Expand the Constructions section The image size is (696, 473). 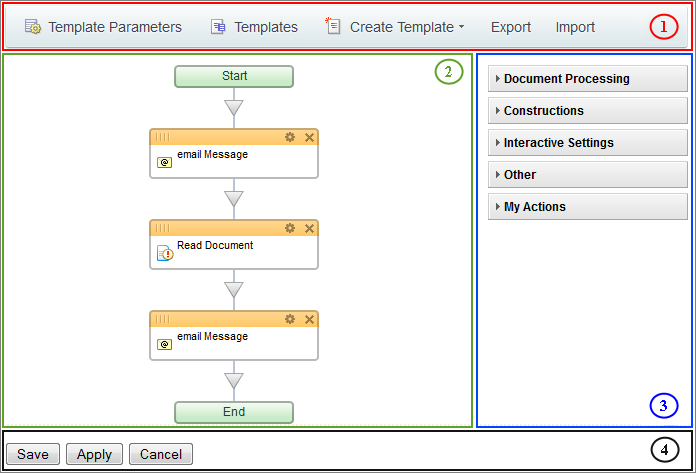click(587, 110)
